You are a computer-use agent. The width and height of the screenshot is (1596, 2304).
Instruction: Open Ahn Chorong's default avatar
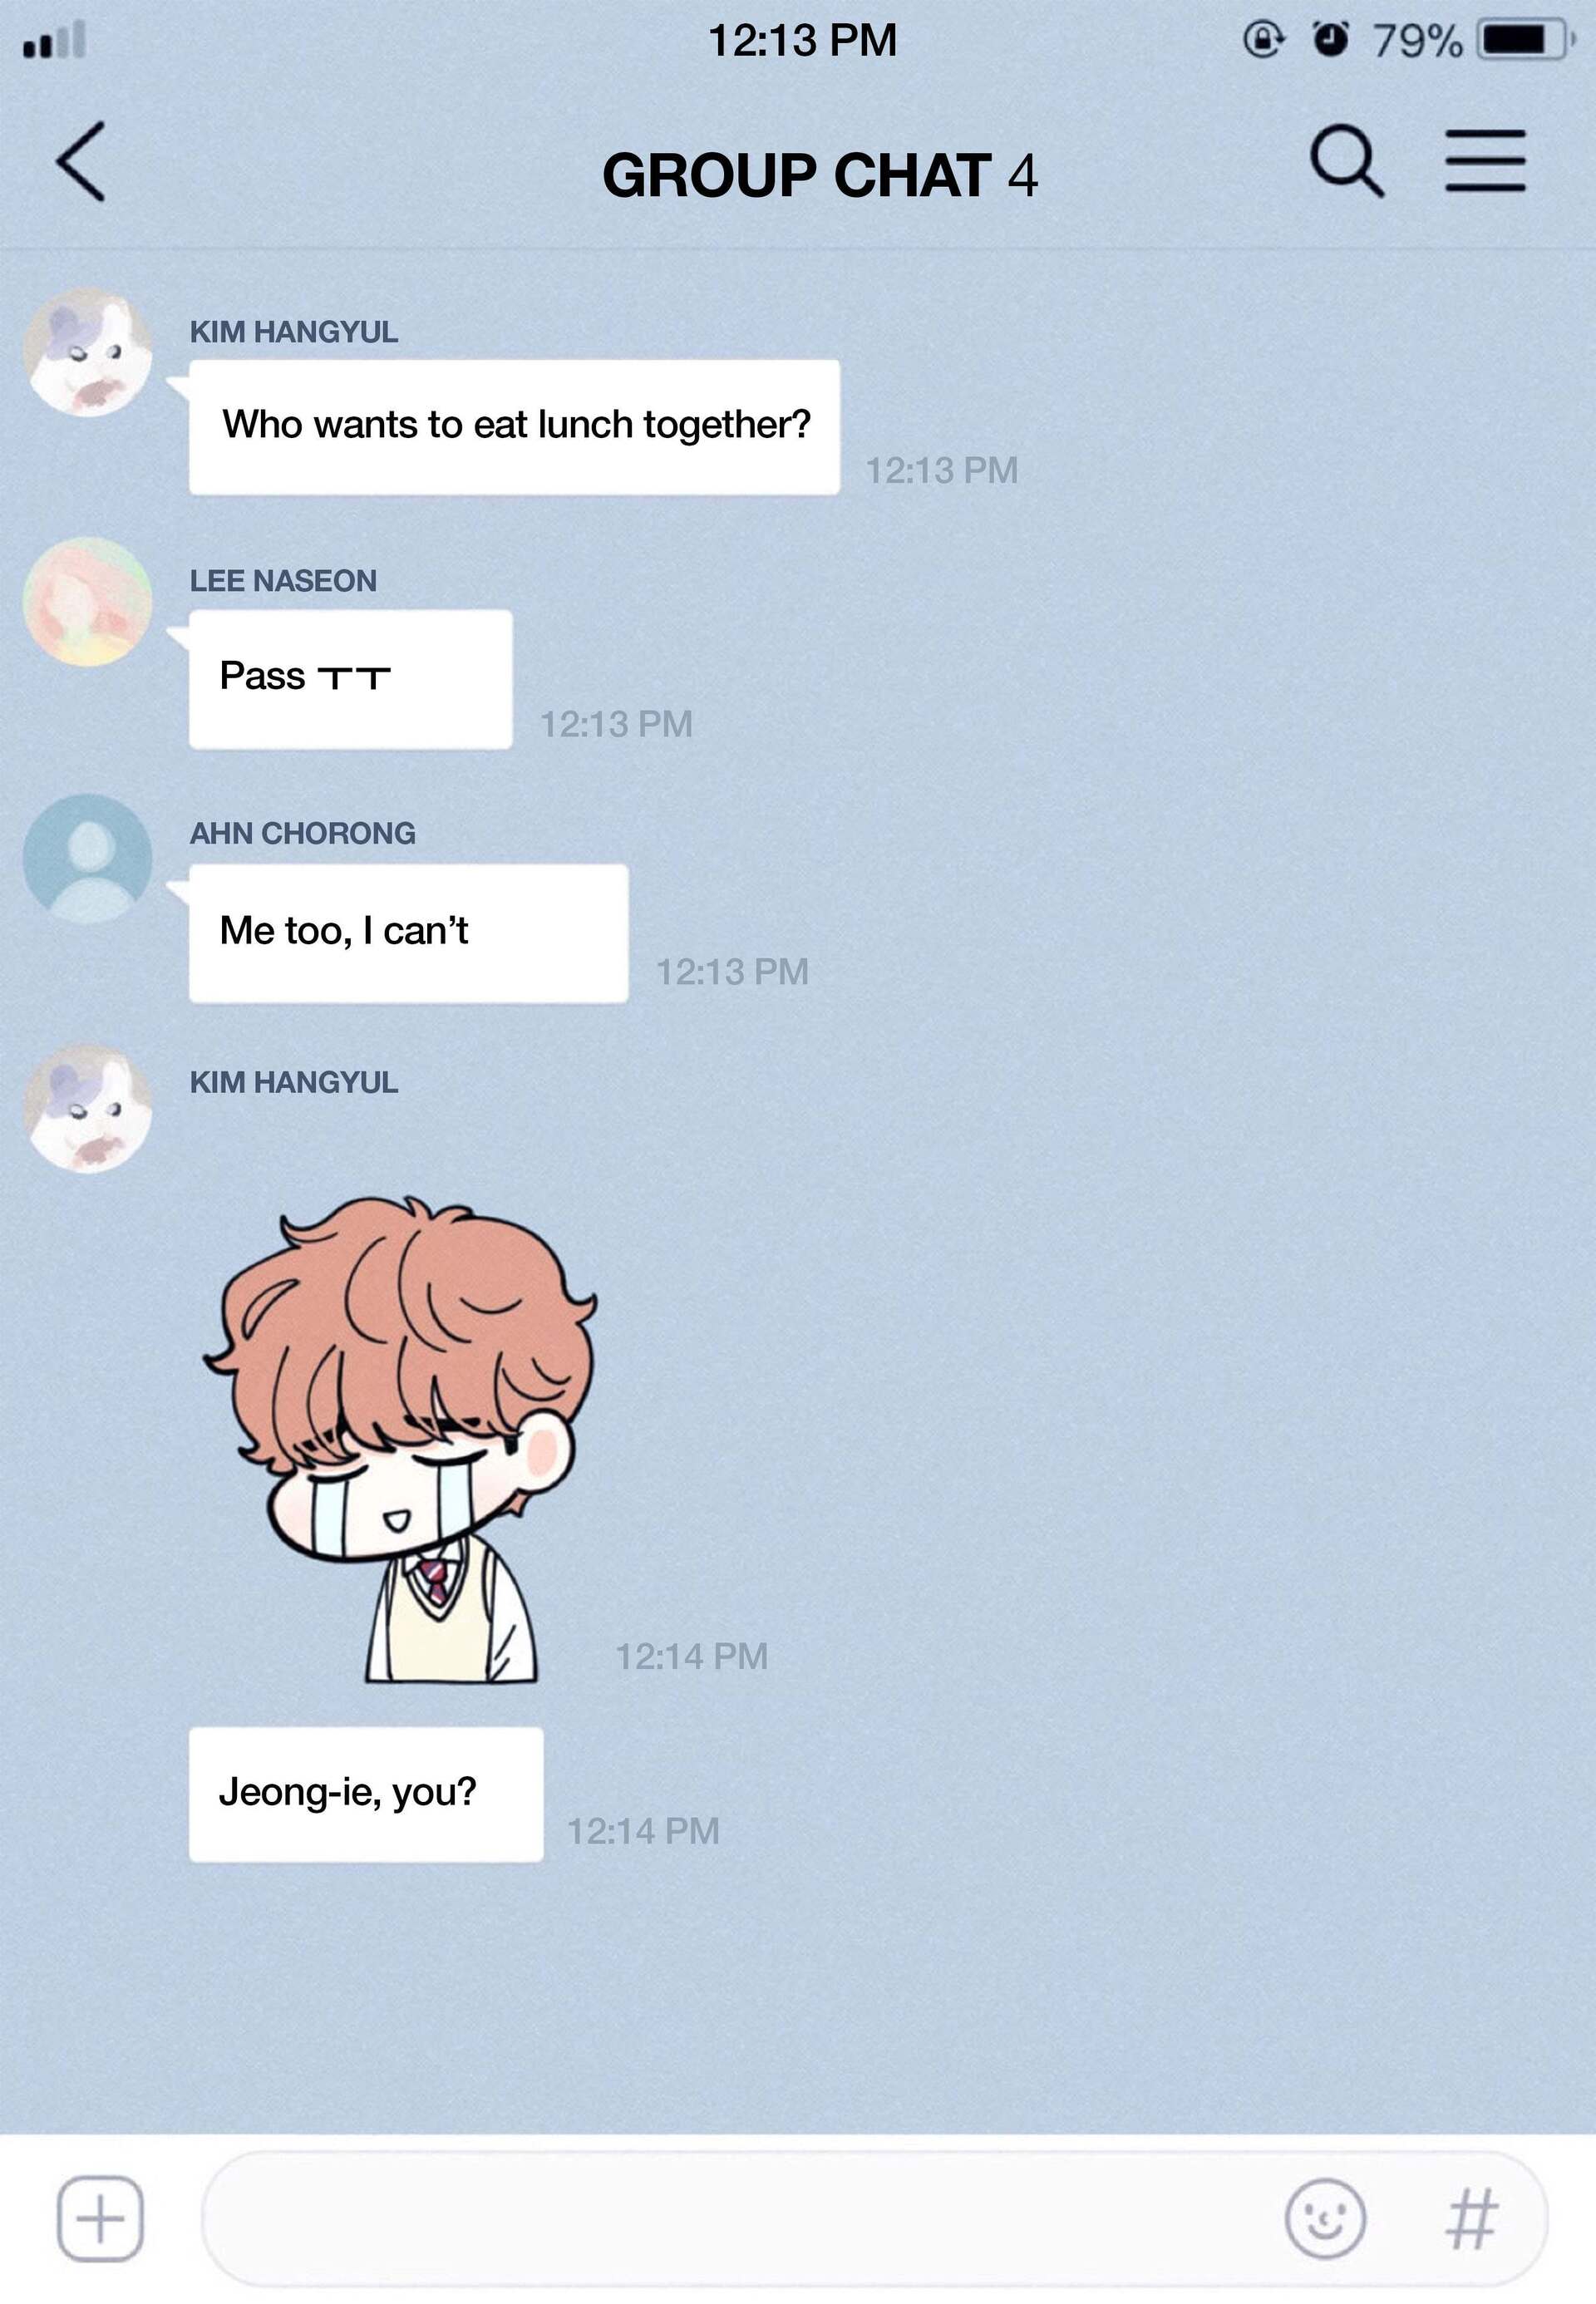(88, 858)
